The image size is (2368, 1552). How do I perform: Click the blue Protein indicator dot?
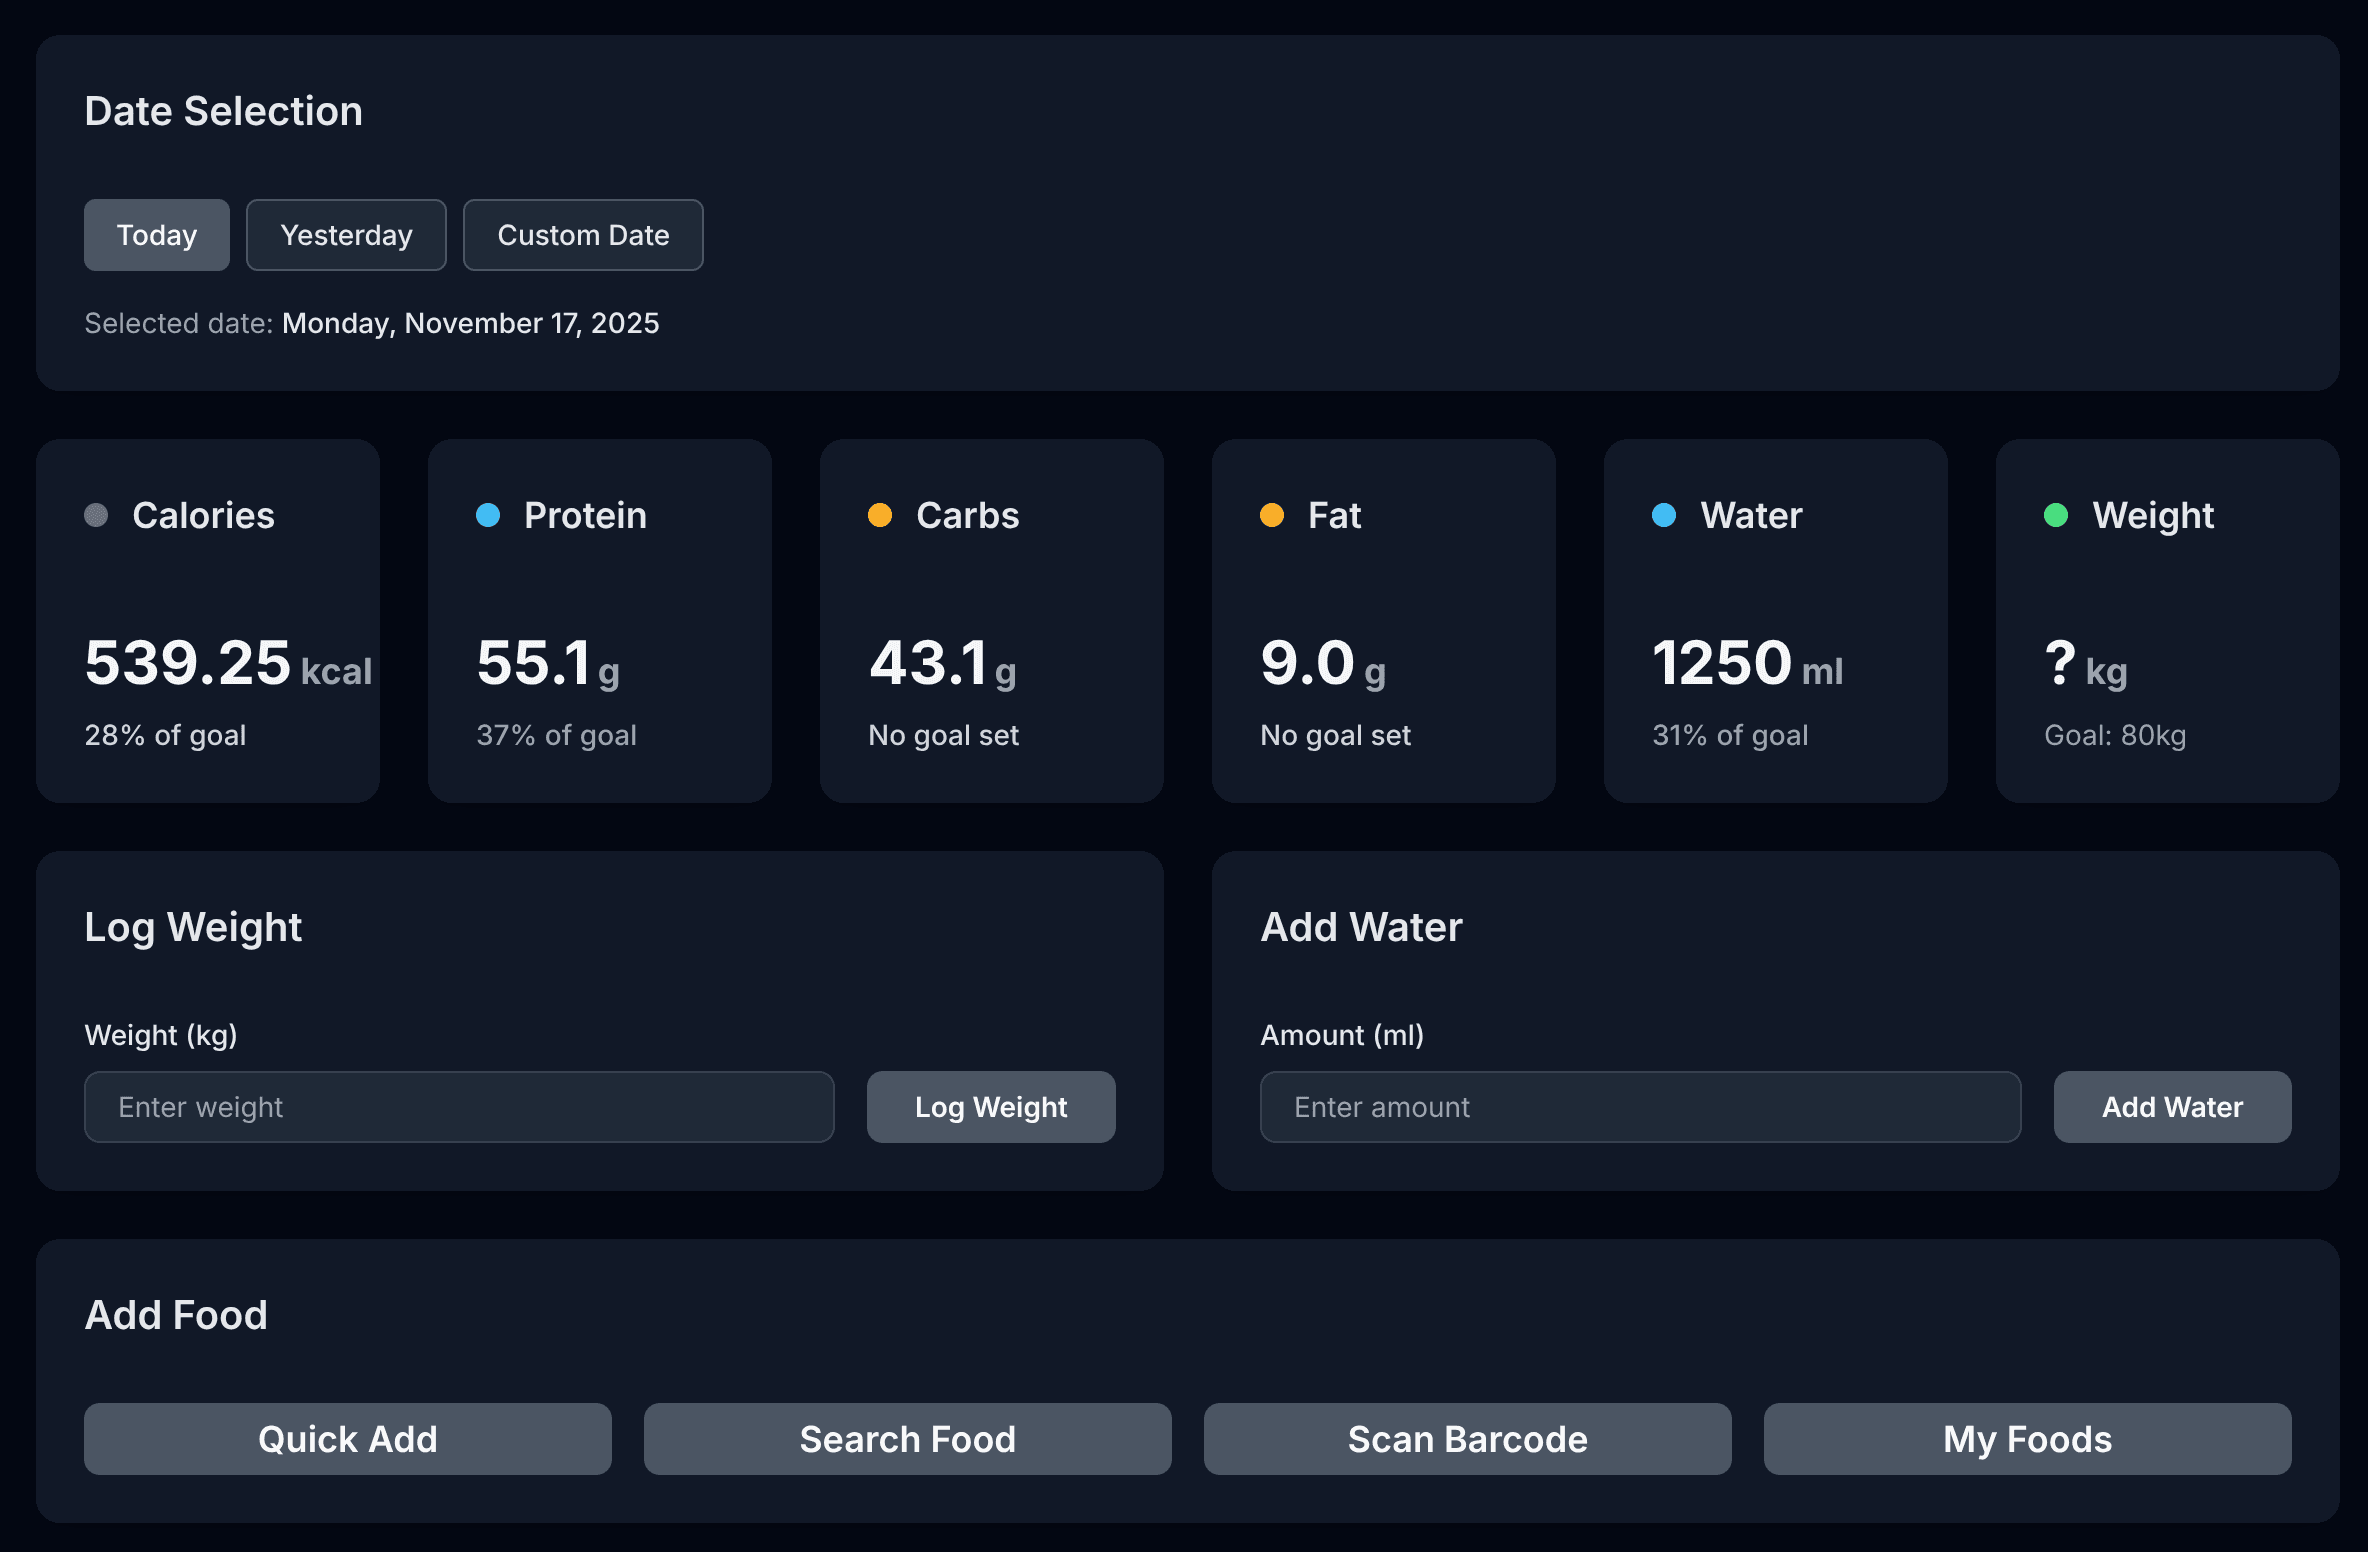[488, 515]
